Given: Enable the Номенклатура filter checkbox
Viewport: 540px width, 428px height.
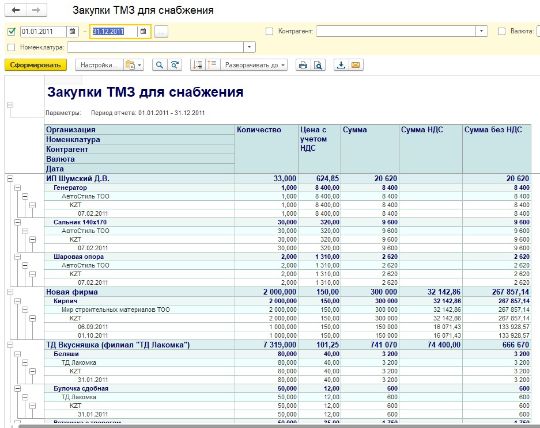Looking at the screenshot, I should tap(11, 47).
